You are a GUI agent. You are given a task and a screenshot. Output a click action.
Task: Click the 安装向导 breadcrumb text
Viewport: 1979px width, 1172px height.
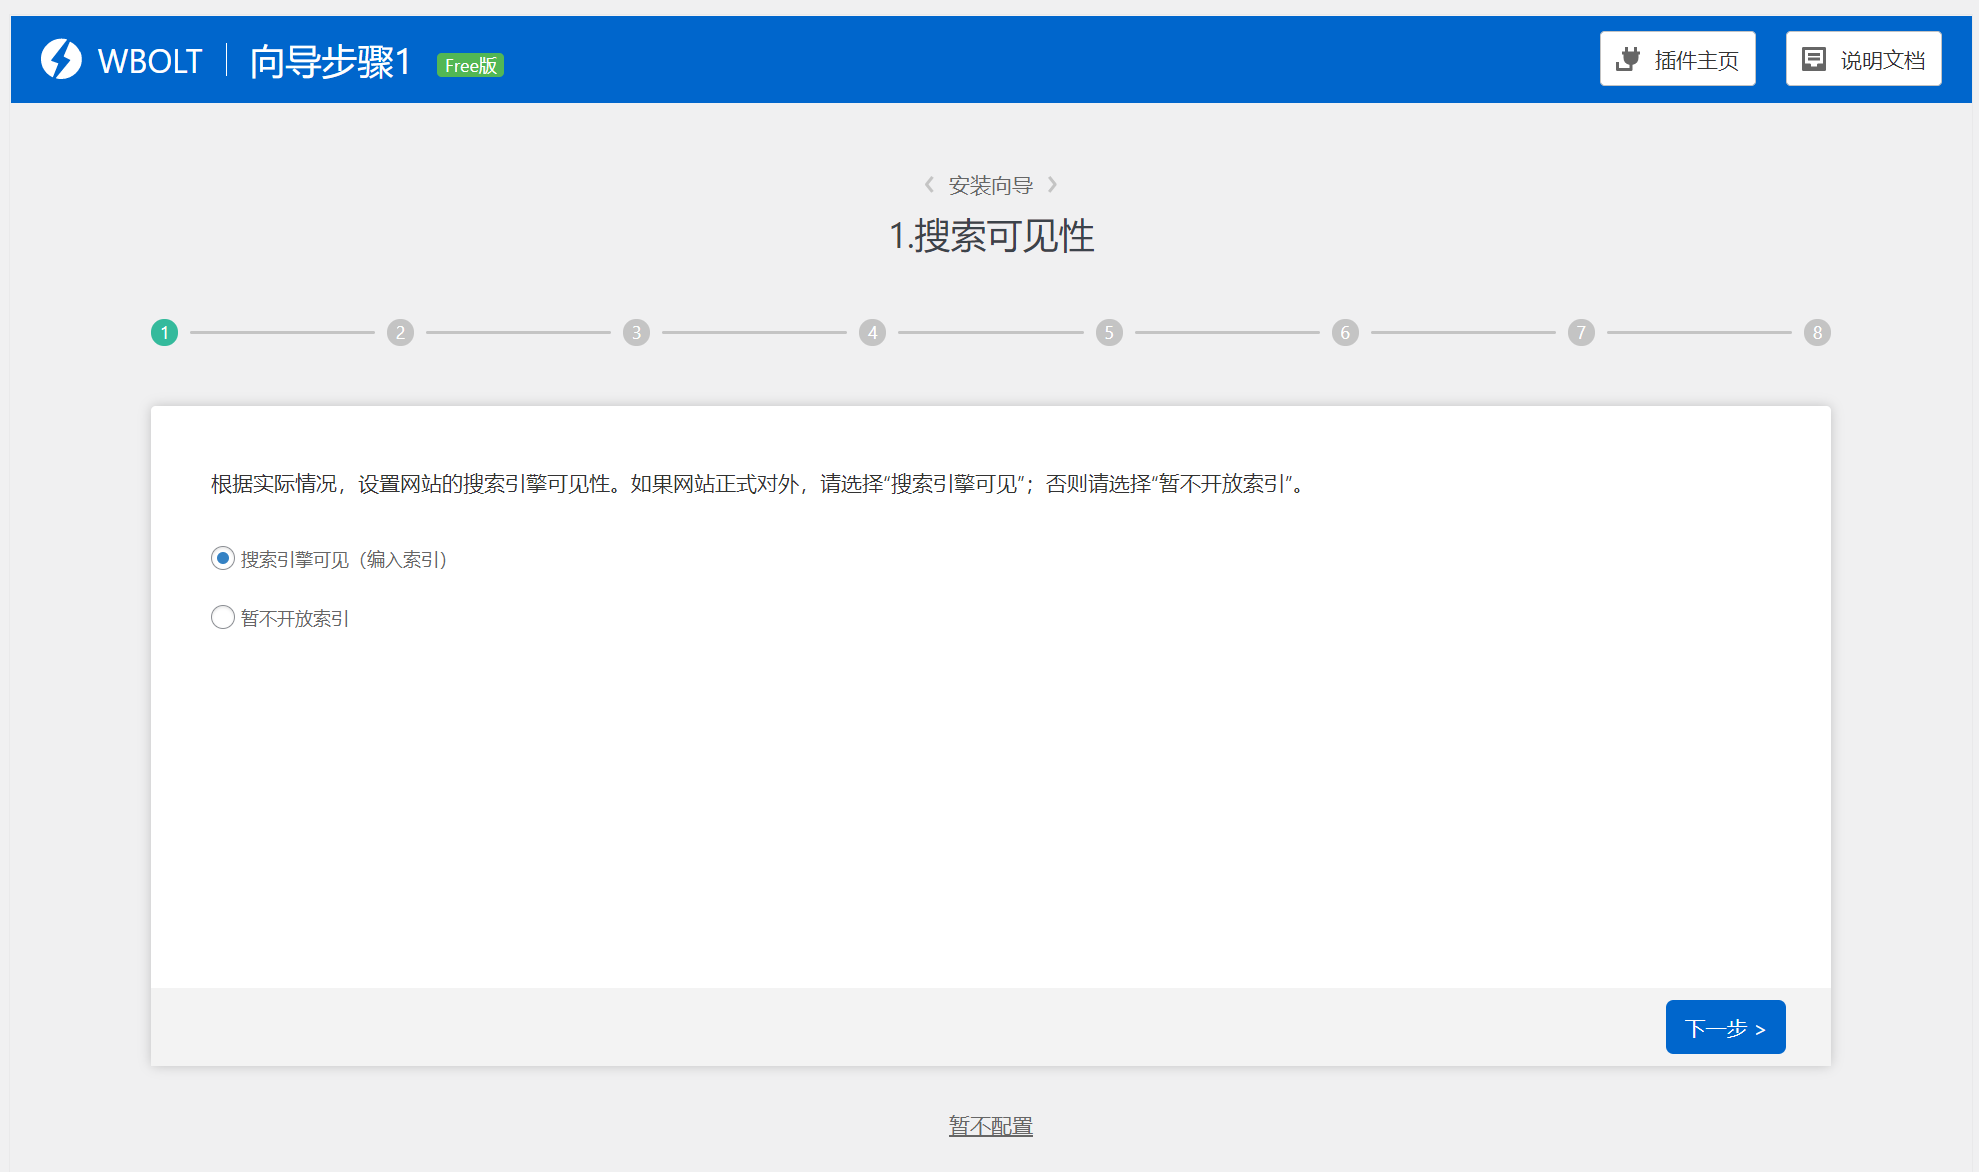[990, 185]
